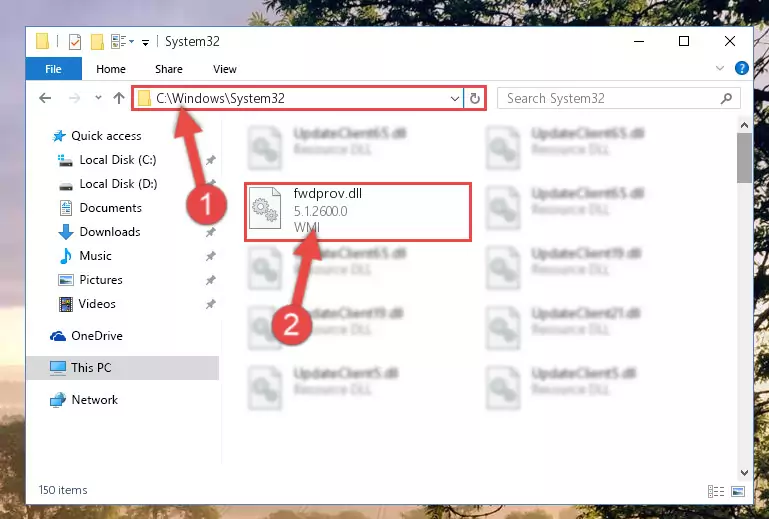
Task: Switch to Details view in status bar
Action: [716, 491]
